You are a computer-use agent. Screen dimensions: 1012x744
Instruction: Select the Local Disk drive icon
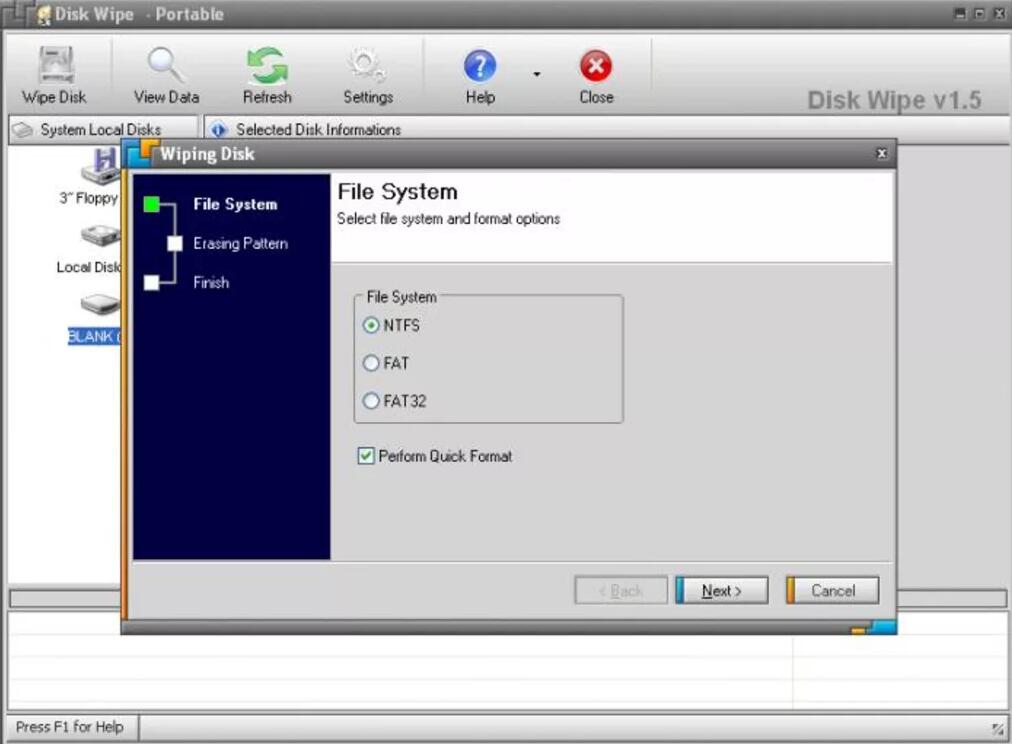(x=101, y=235)
